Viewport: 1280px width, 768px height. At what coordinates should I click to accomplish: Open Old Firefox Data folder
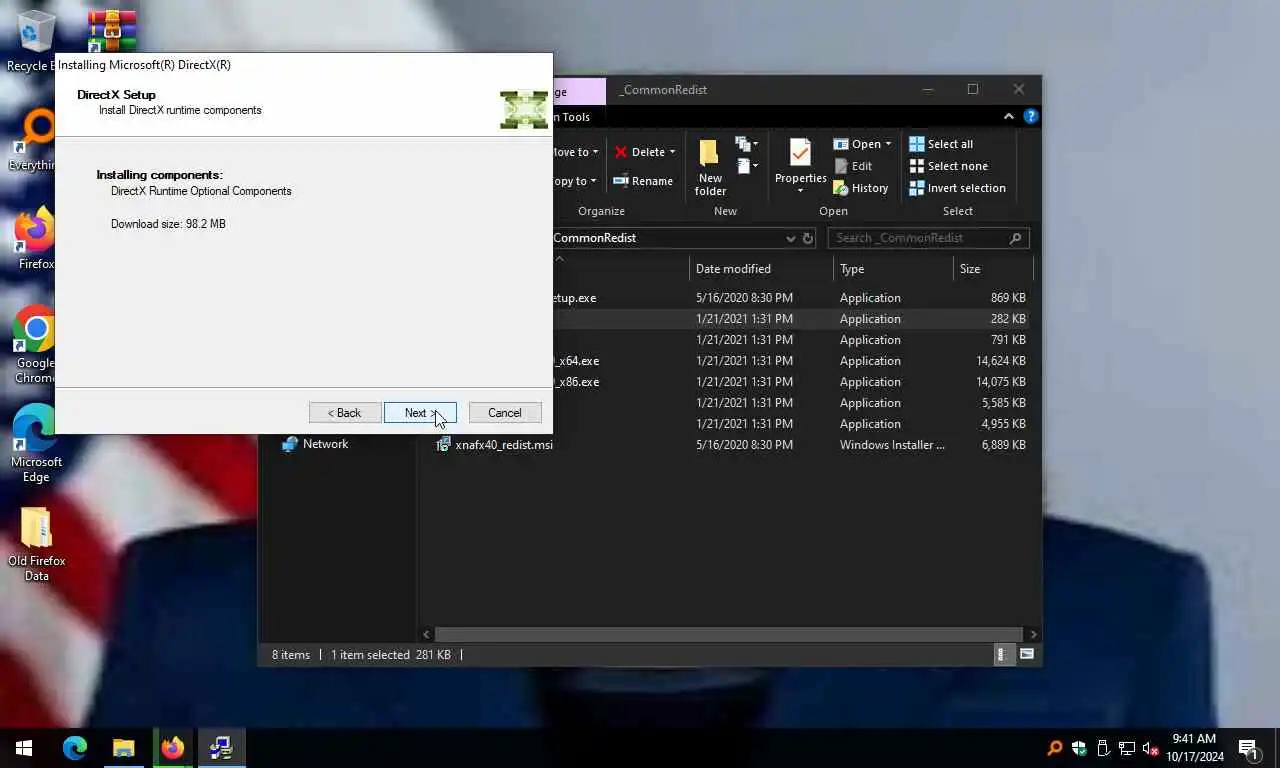pyautogui.click(x=36, y=545)
